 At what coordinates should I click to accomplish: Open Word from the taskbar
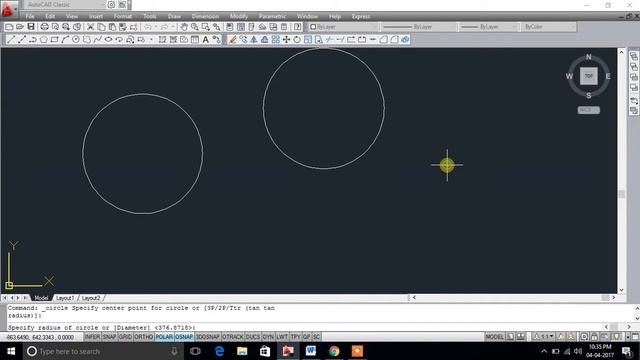pos(311,351)
